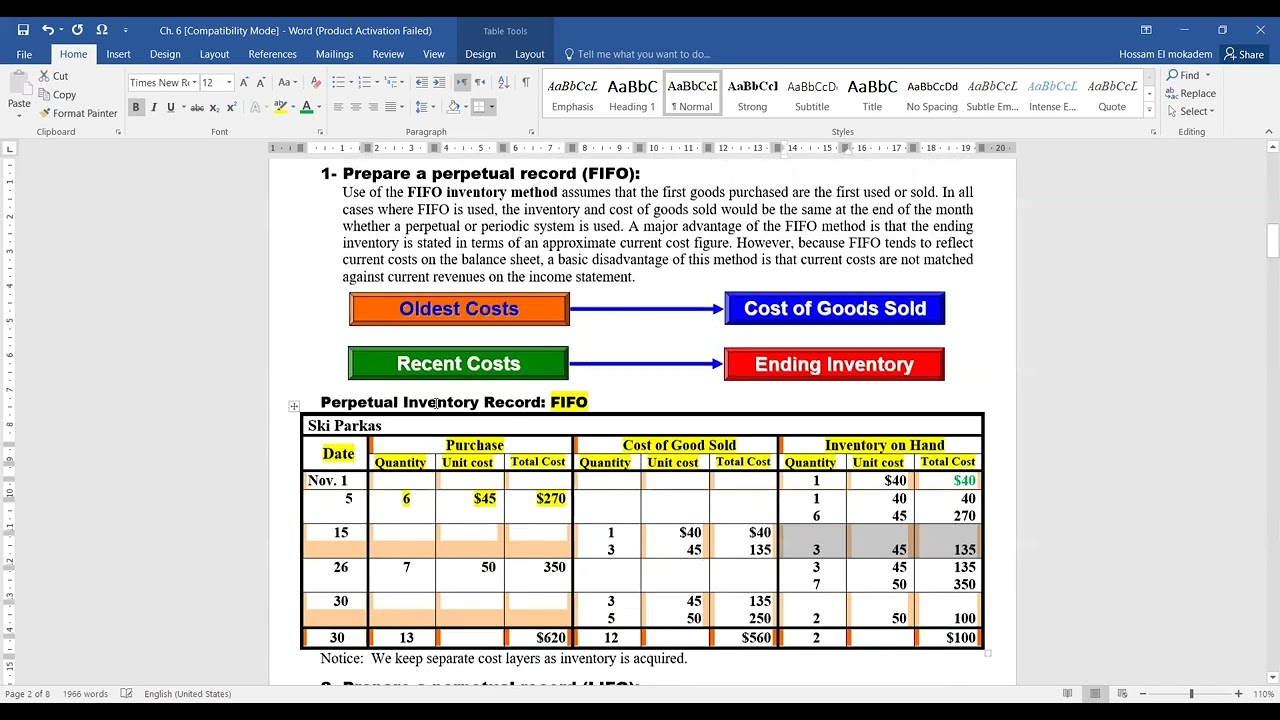Click the vertical scrollbar thumb
This screenshot has width=1280, height=720.
point(1273,240)
